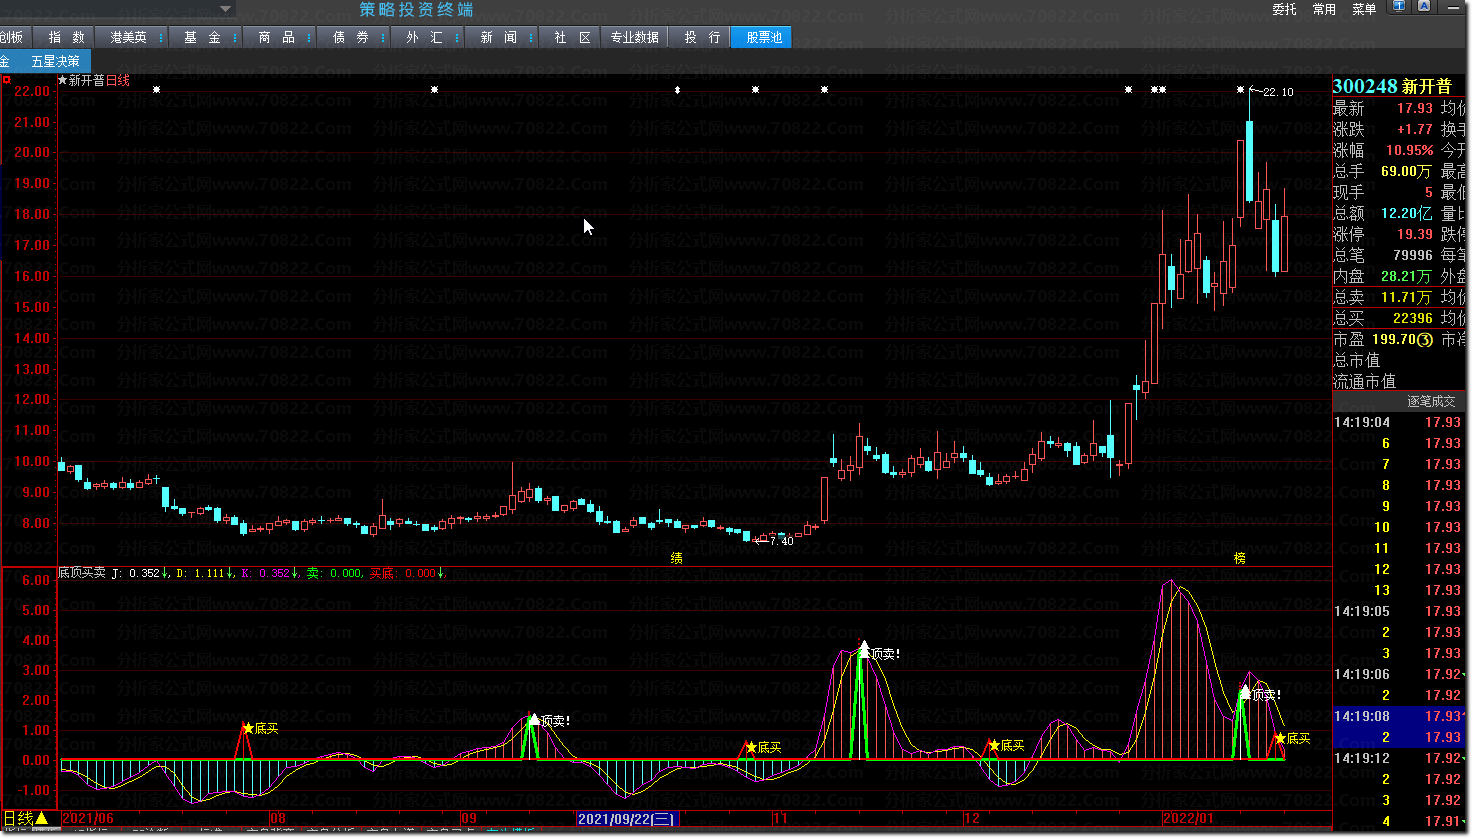Click the 绩 earnings marker under the chart
The image size is (1474, 839).
tap(677, 558)
